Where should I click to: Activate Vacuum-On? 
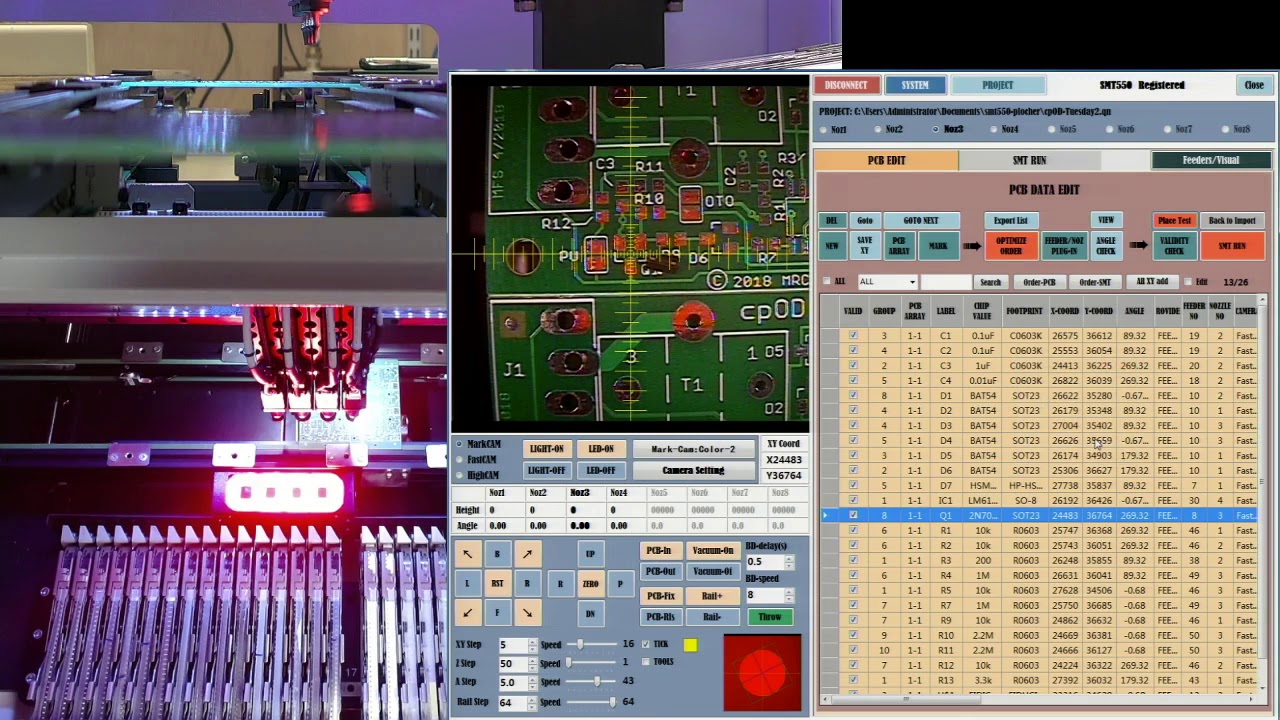[713, 550]
